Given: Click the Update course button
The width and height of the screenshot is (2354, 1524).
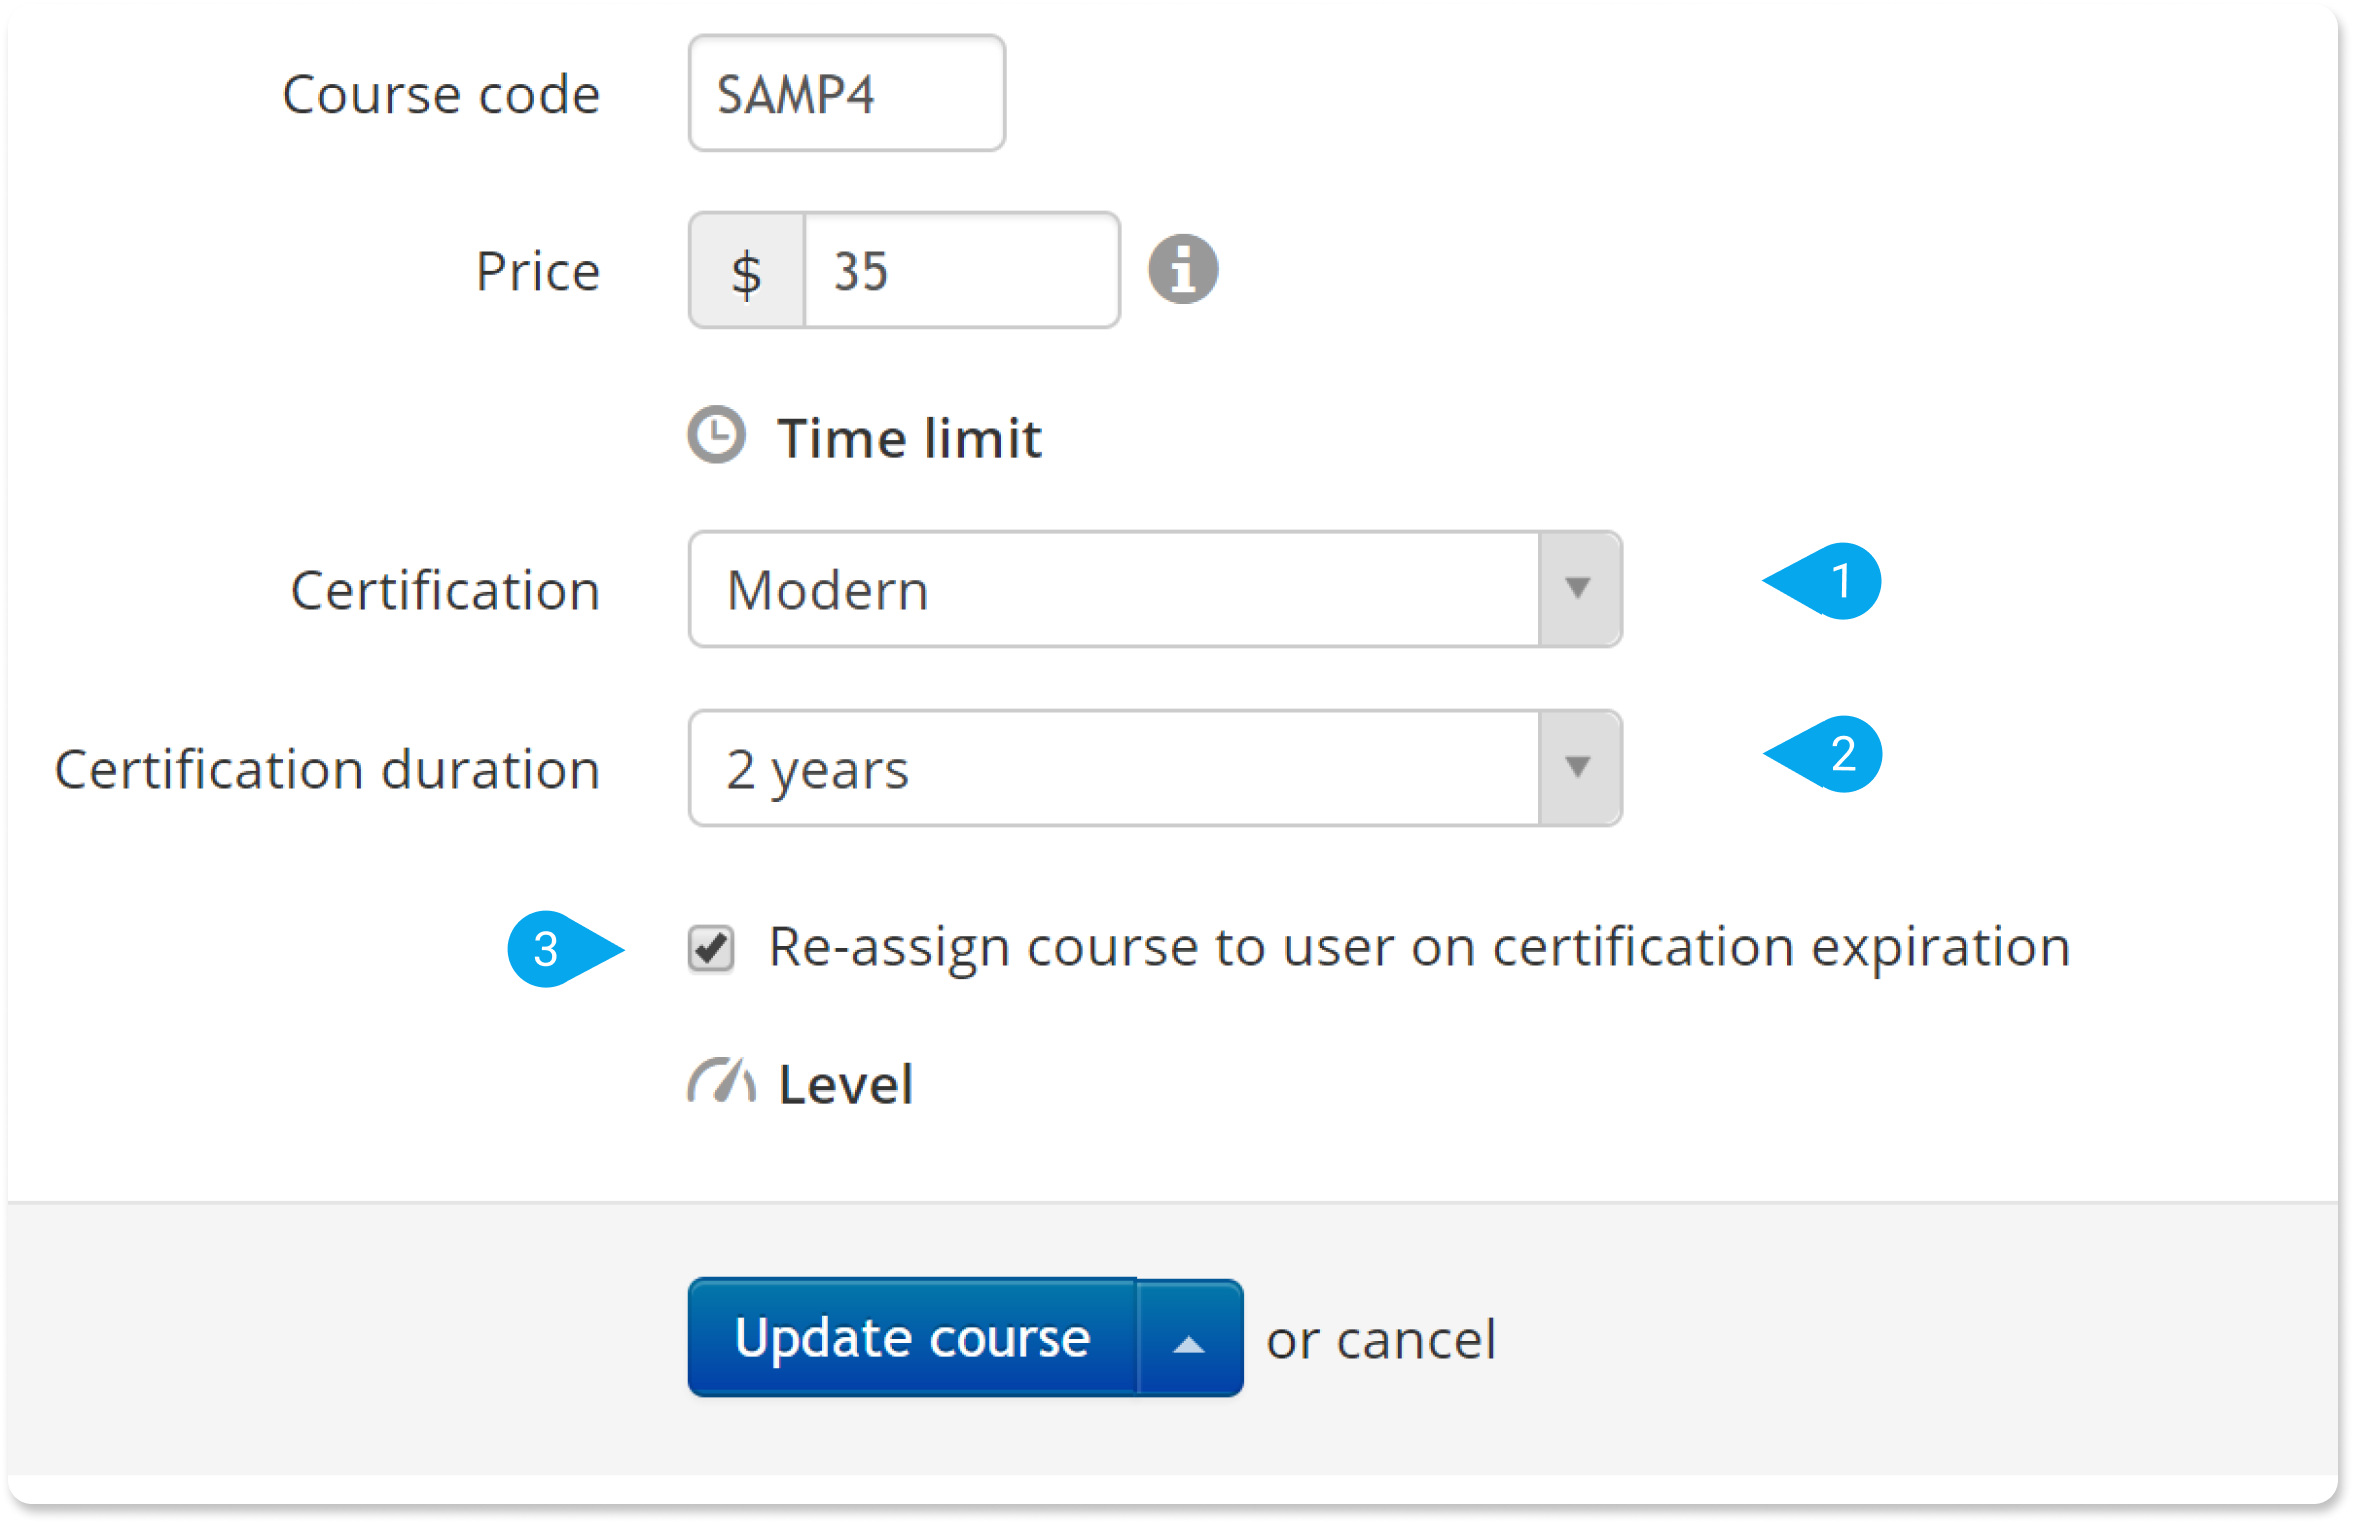Looking at the screenshot, I should (912, 1338).
